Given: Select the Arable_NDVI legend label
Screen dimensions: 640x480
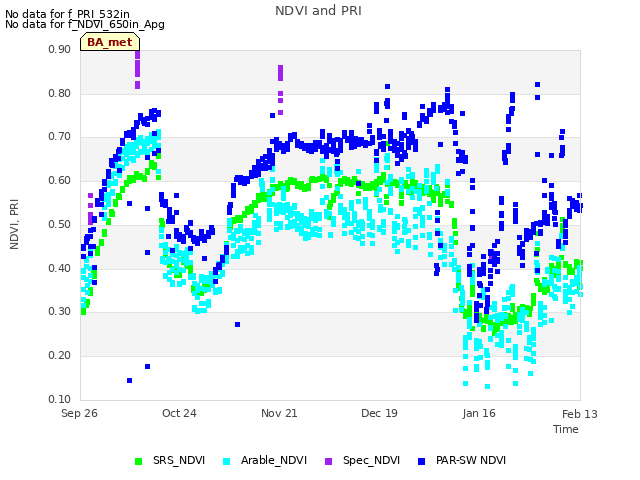Looking at the screenshot, I should click(274, 460).
